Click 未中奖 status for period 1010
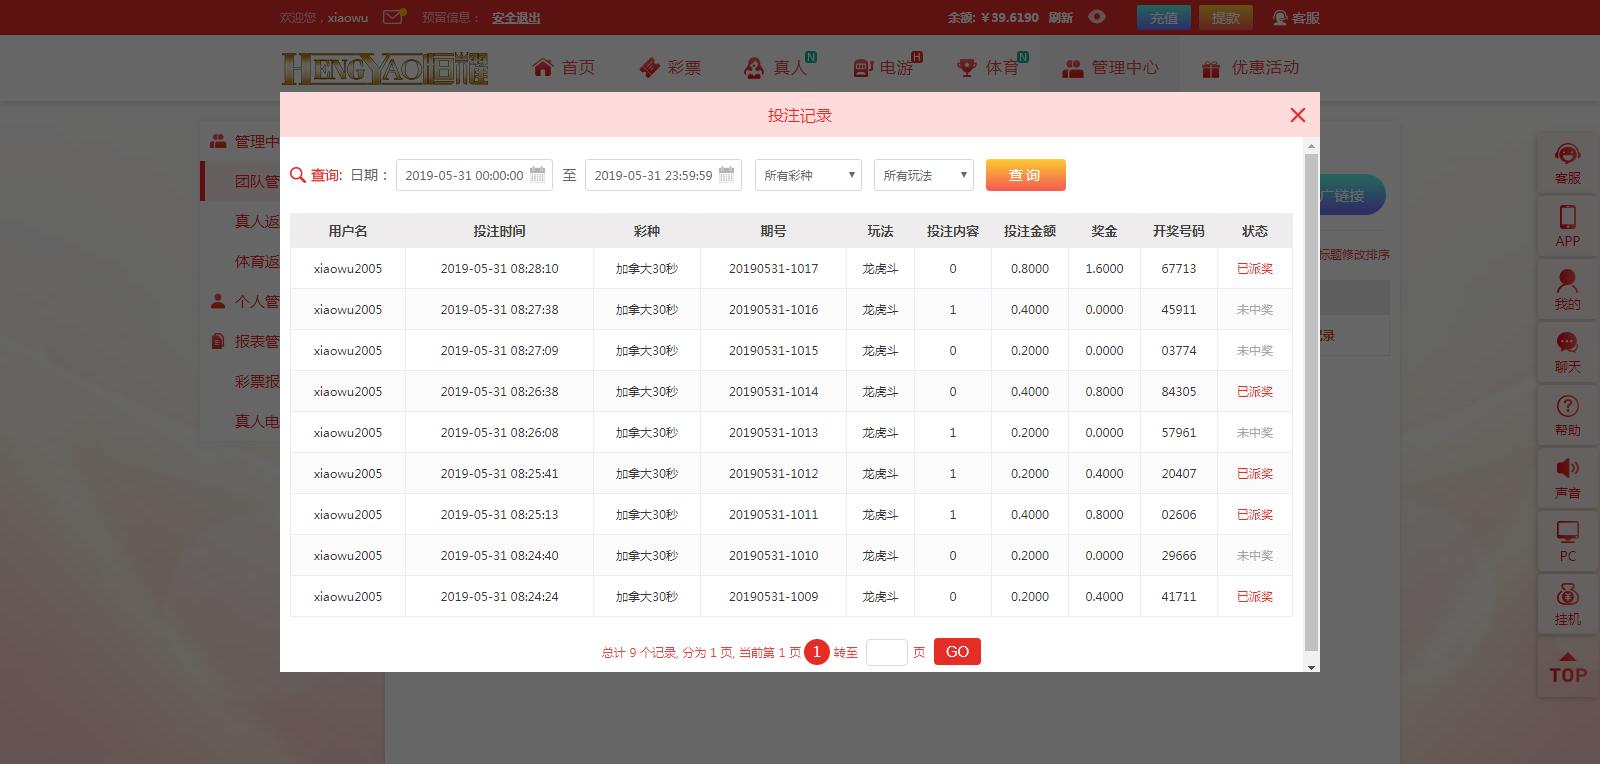 [x=1255, y=556]
